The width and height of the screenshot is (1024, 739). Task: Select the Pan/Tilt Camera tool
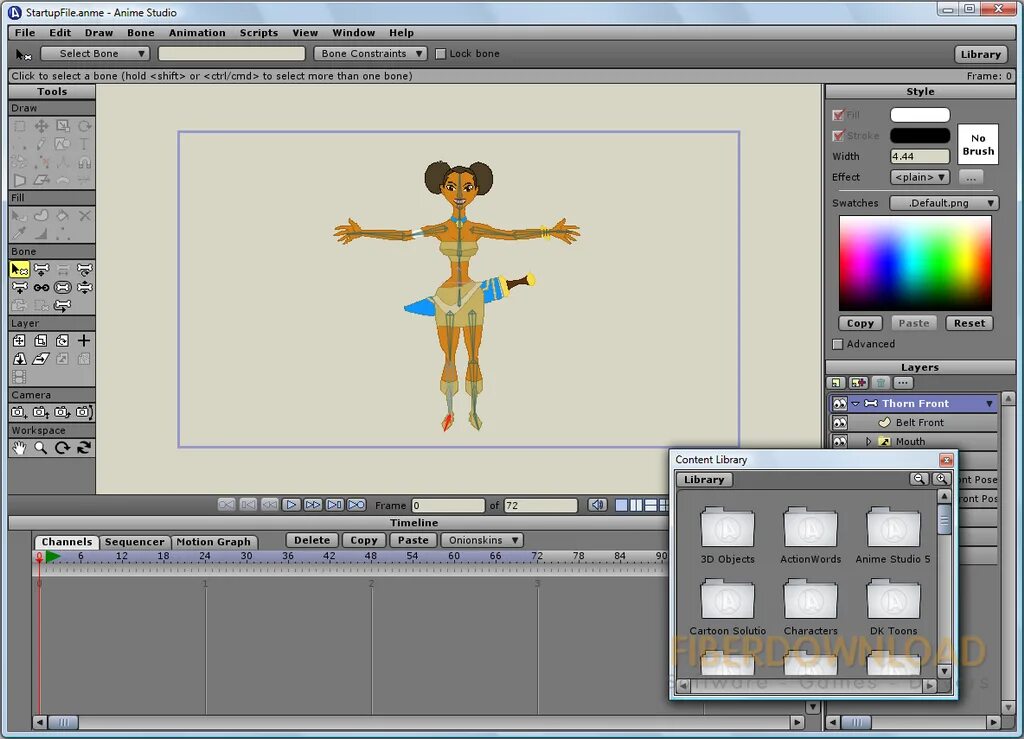tap(84, 412)
